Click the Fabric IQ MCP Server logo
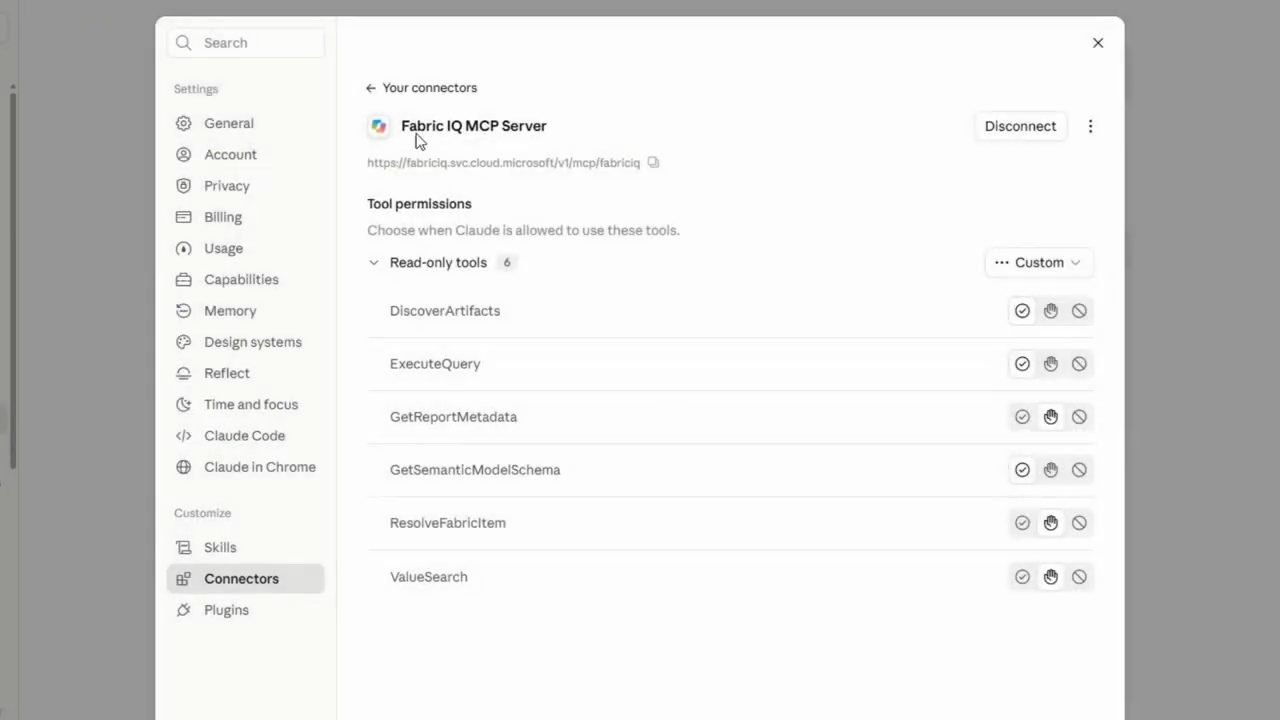This screenshot has height=720, width=1280. tap(379, 126)
